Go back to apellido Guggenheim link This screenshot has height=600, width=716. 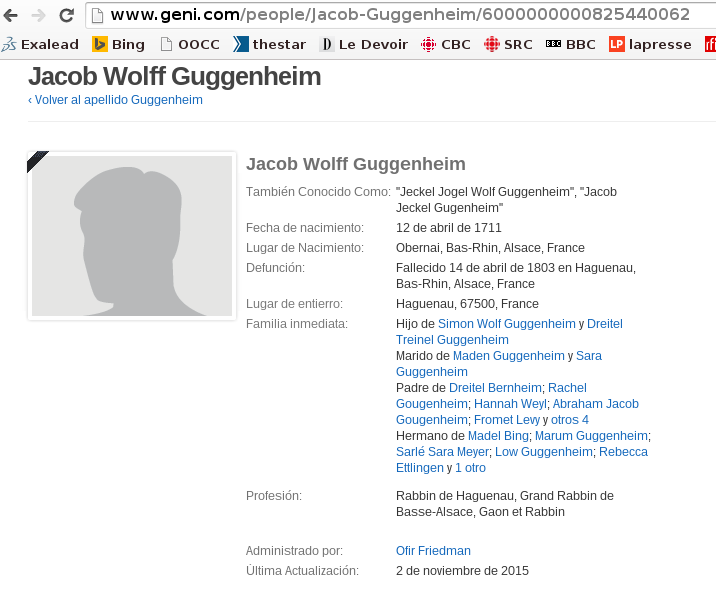point(115,100)
